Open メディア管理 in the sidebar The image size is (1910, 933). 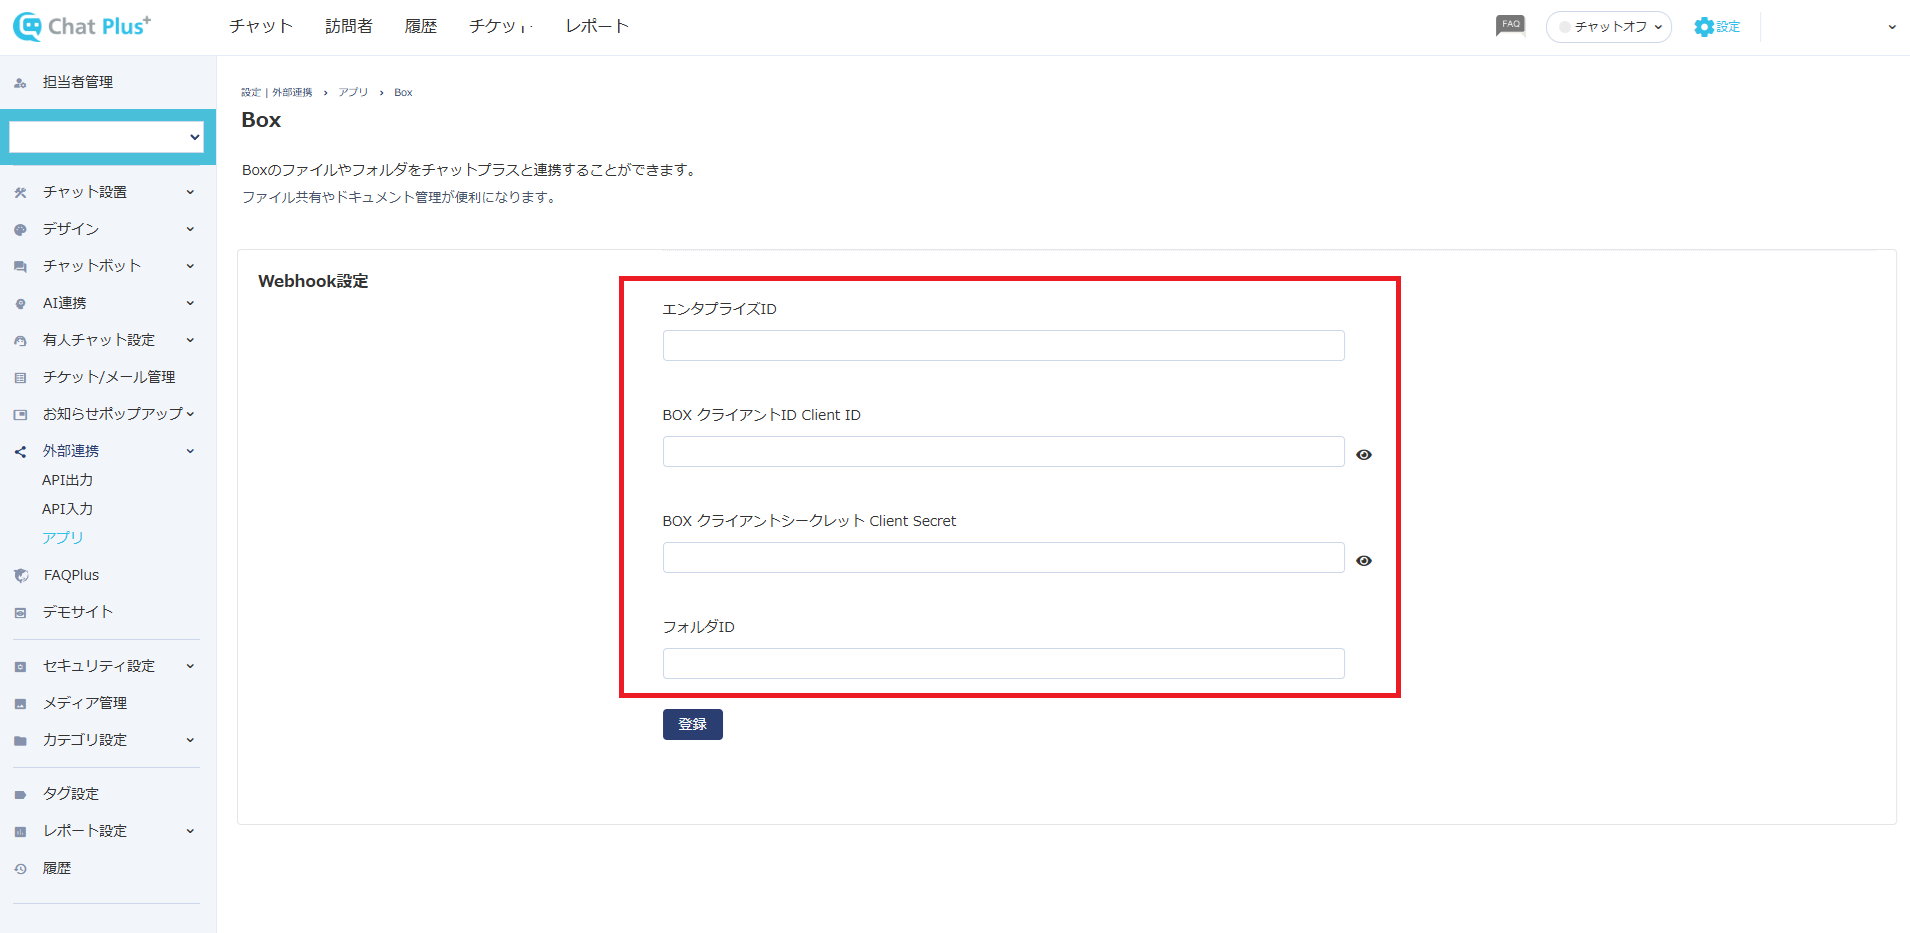click(85, 703)
